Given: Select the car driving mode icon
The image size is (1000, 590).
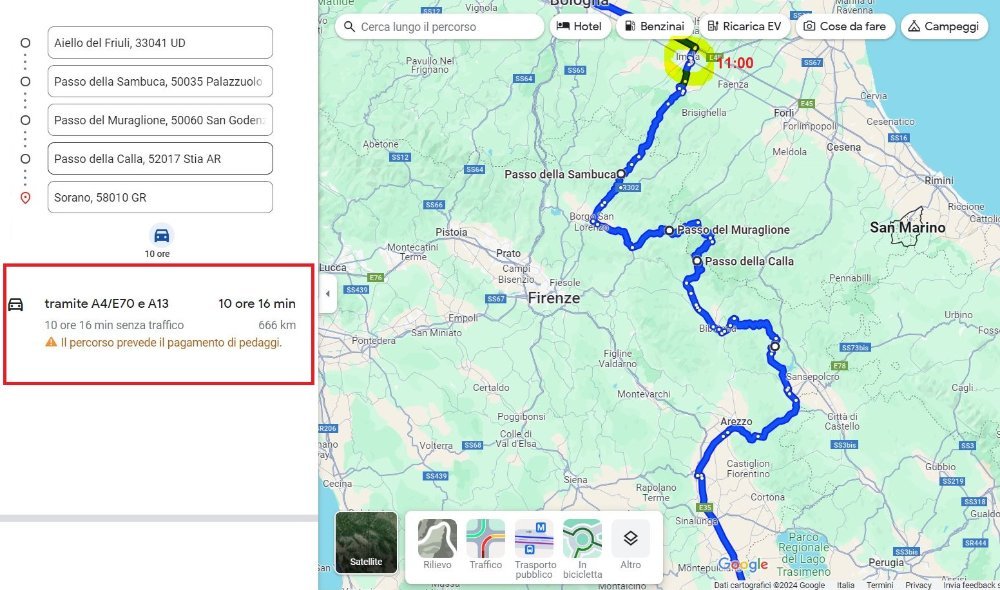Looking at the screenshot, I should click(x=162, y=235).
